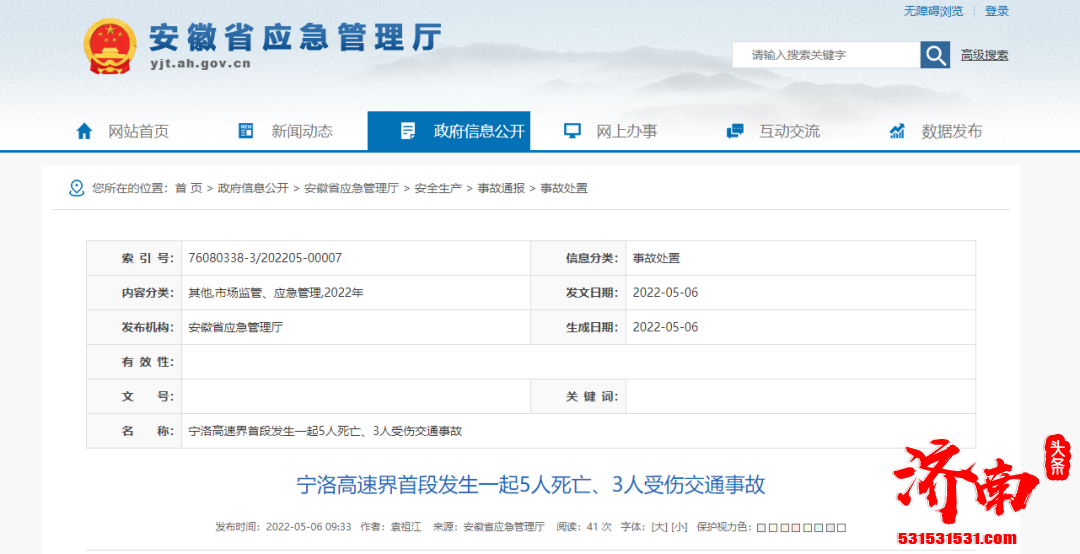Click the magnifier search button

click(x=935, y=55)
